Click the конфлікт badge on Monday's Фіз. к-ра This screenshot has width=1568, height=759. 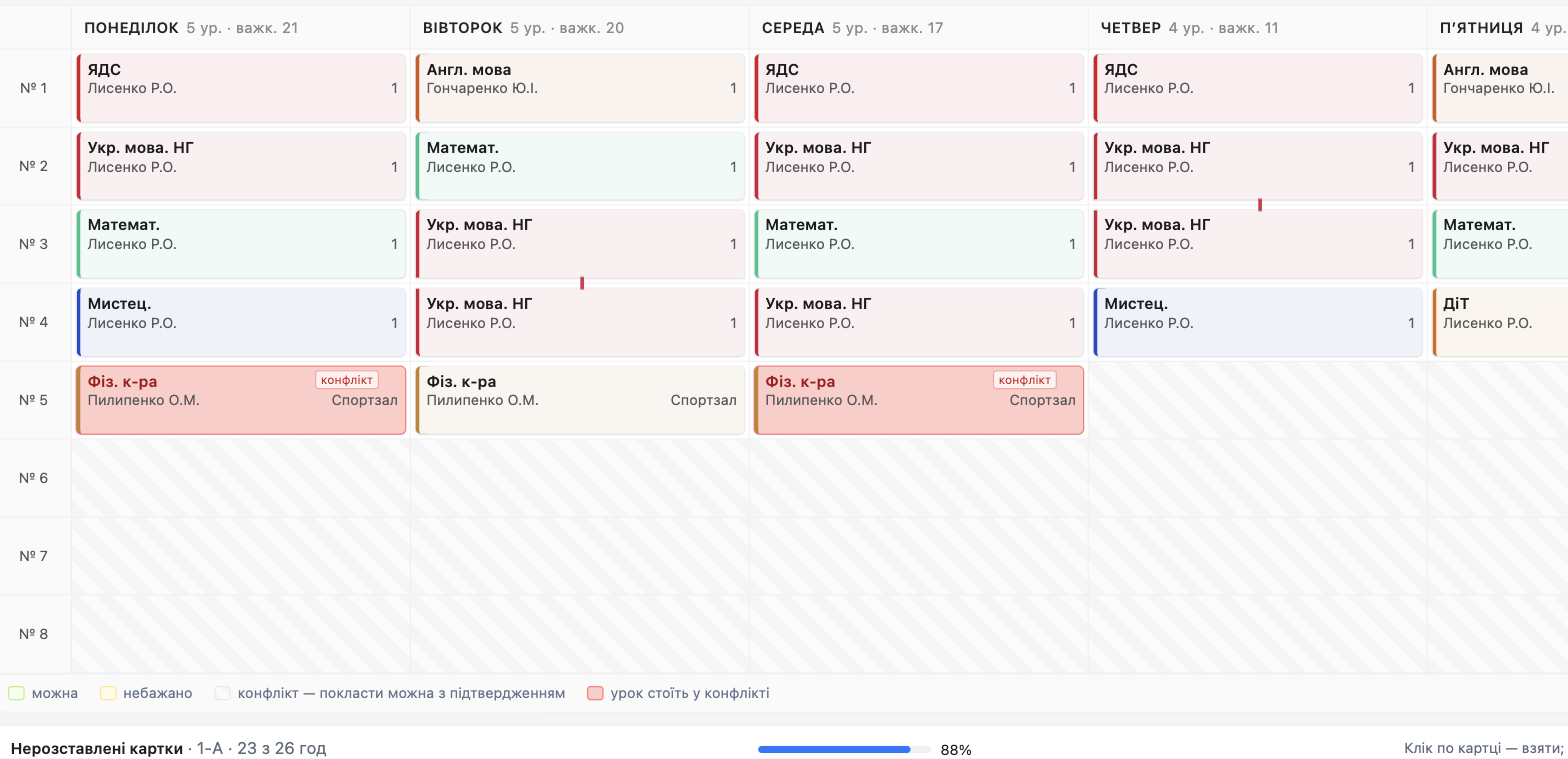pos(347,380)
